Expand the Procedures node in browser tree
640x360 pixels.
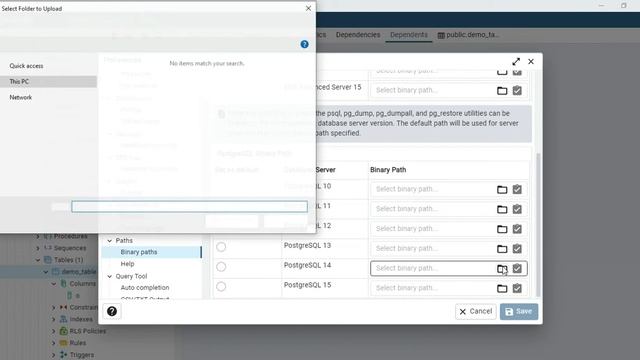pyautogui.click(x=38, y=236)
